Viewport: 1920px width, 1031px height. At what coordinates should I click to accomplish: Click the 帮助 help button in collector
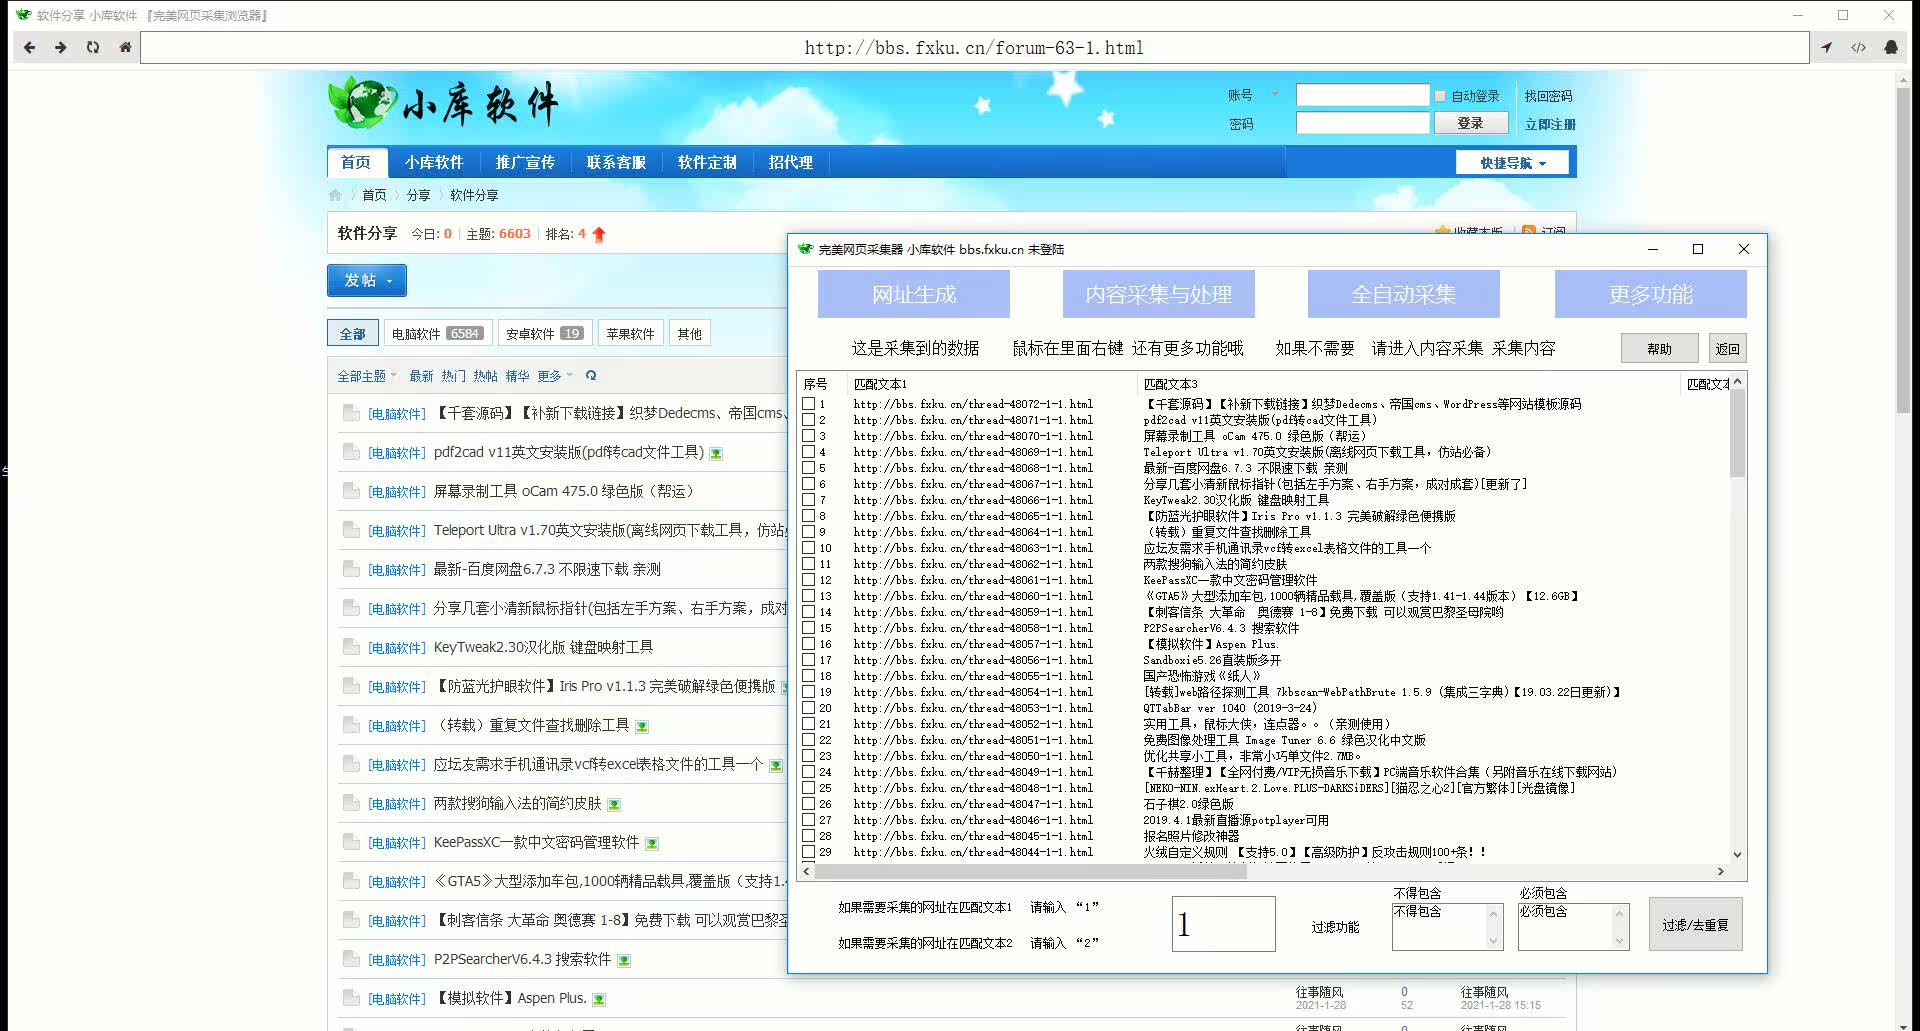[x=1660, y=348]
